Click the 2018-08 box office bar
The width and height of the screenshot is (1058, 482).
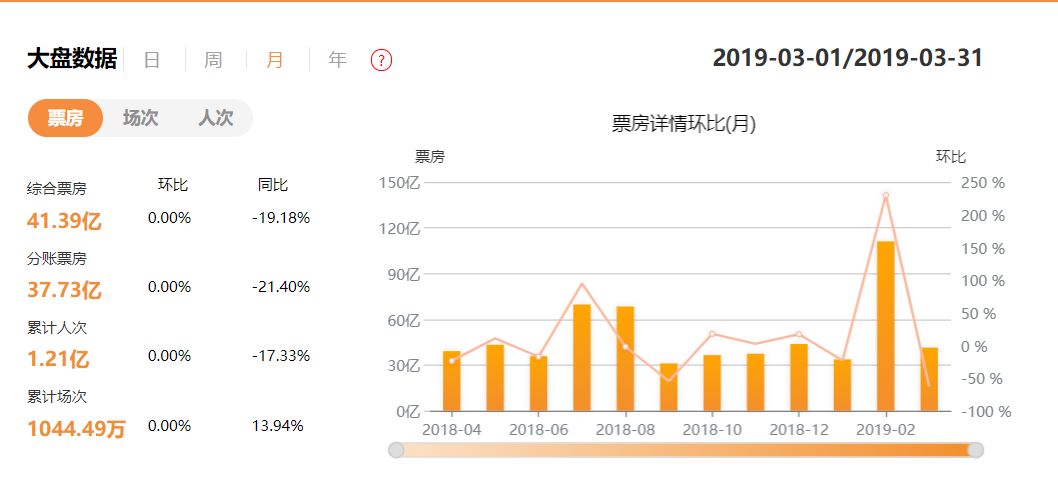click(x=625, y=359)
